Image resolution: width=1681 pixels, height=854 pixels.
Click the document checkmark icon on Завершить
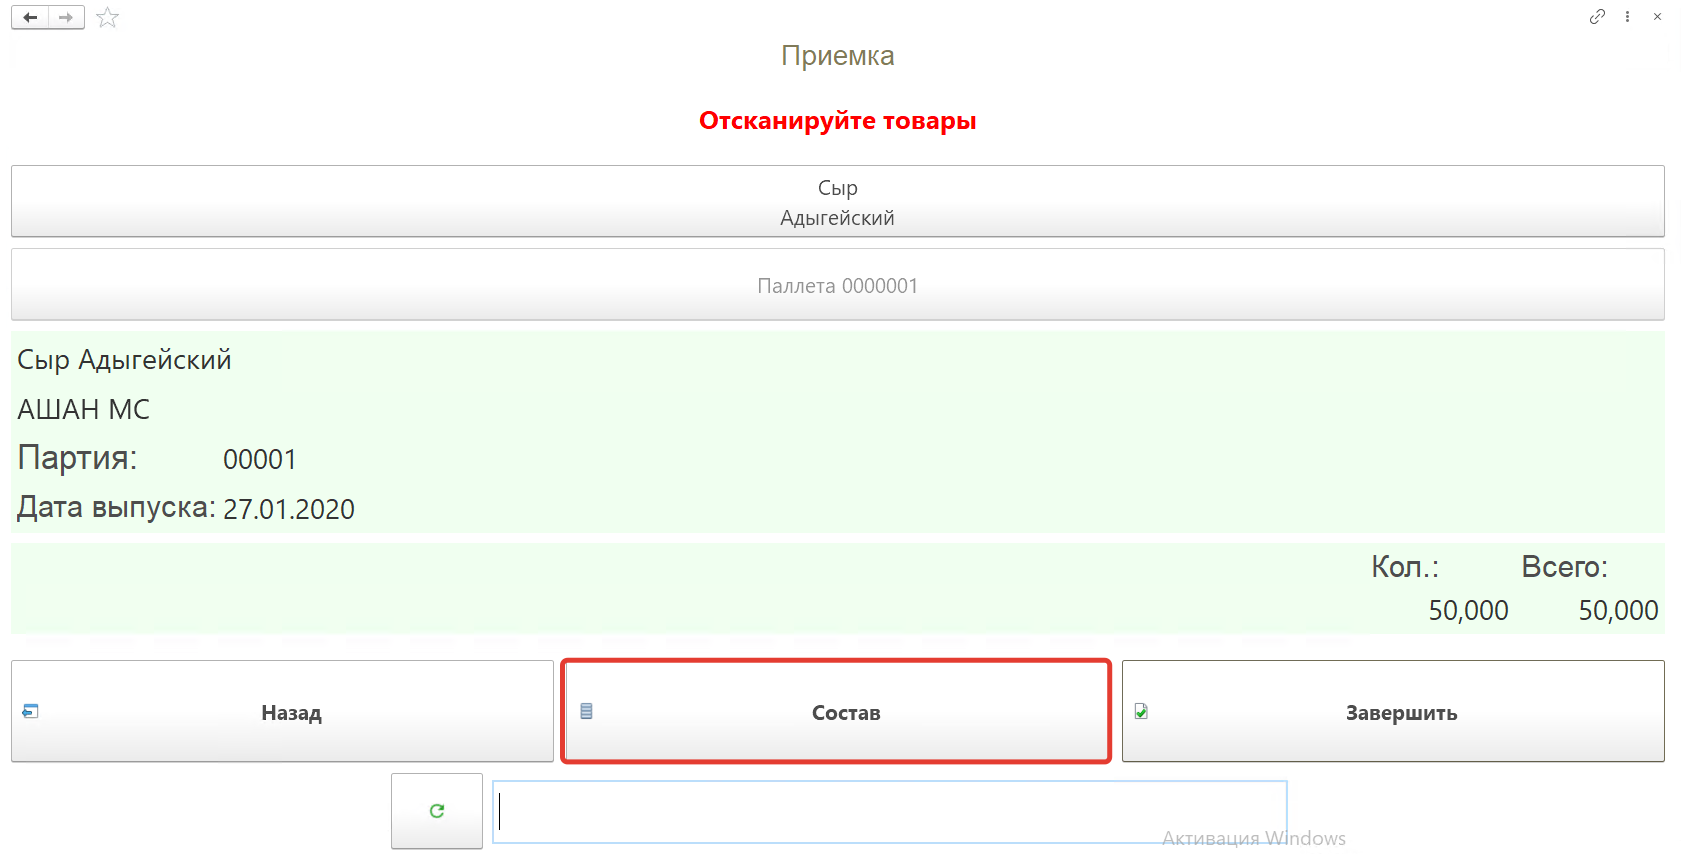click(x=1141, y=711)
